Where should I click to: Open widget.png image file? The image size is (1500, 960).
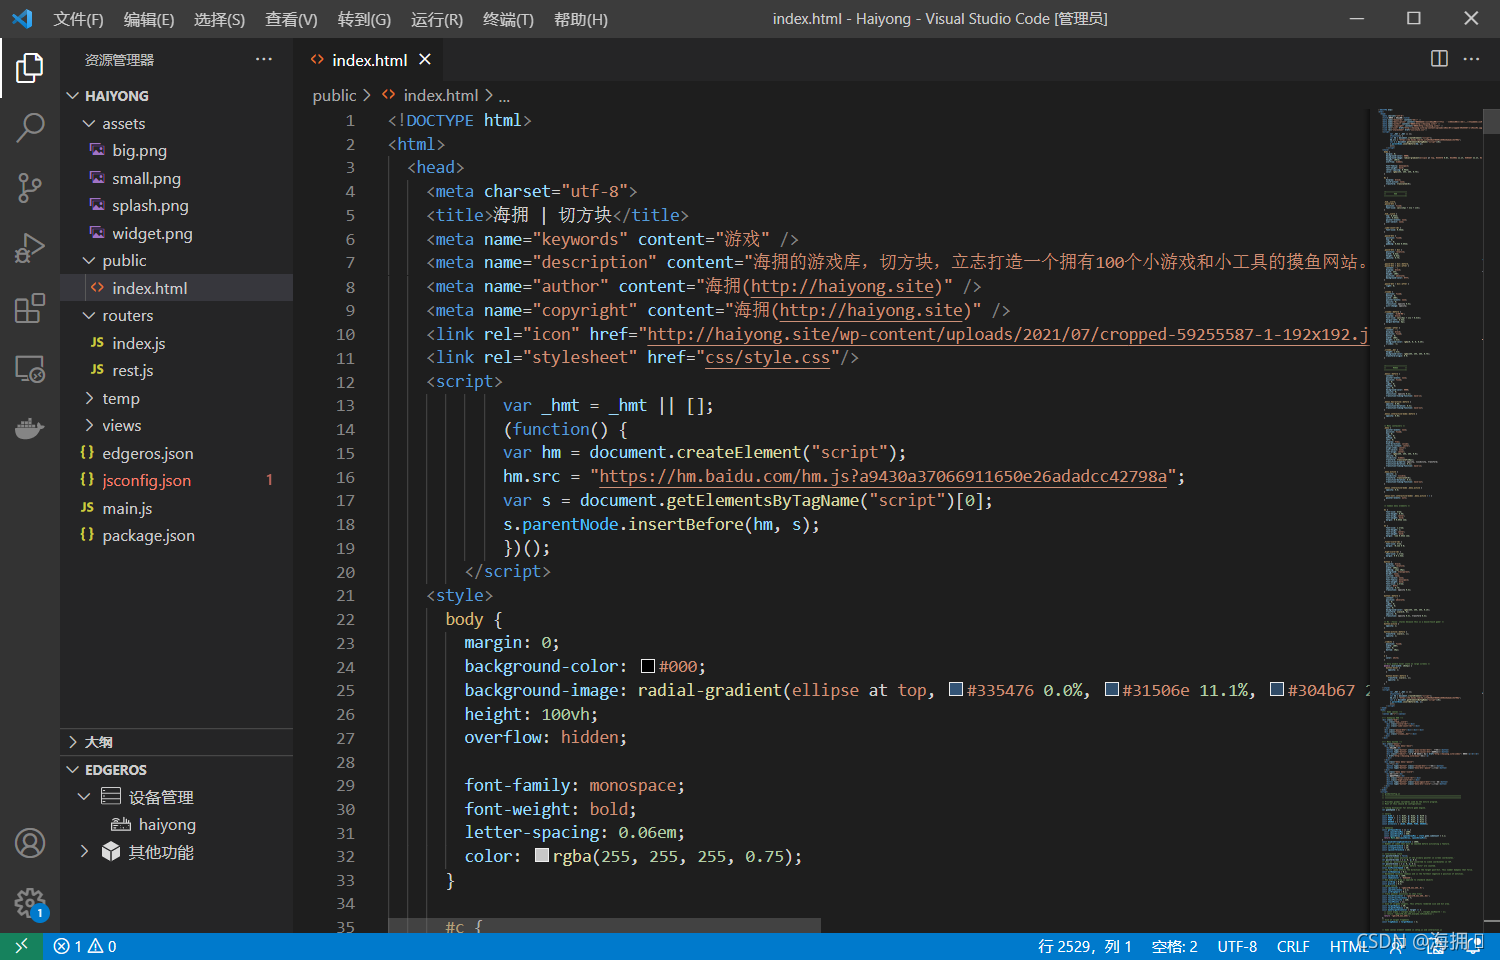point(152,233)
